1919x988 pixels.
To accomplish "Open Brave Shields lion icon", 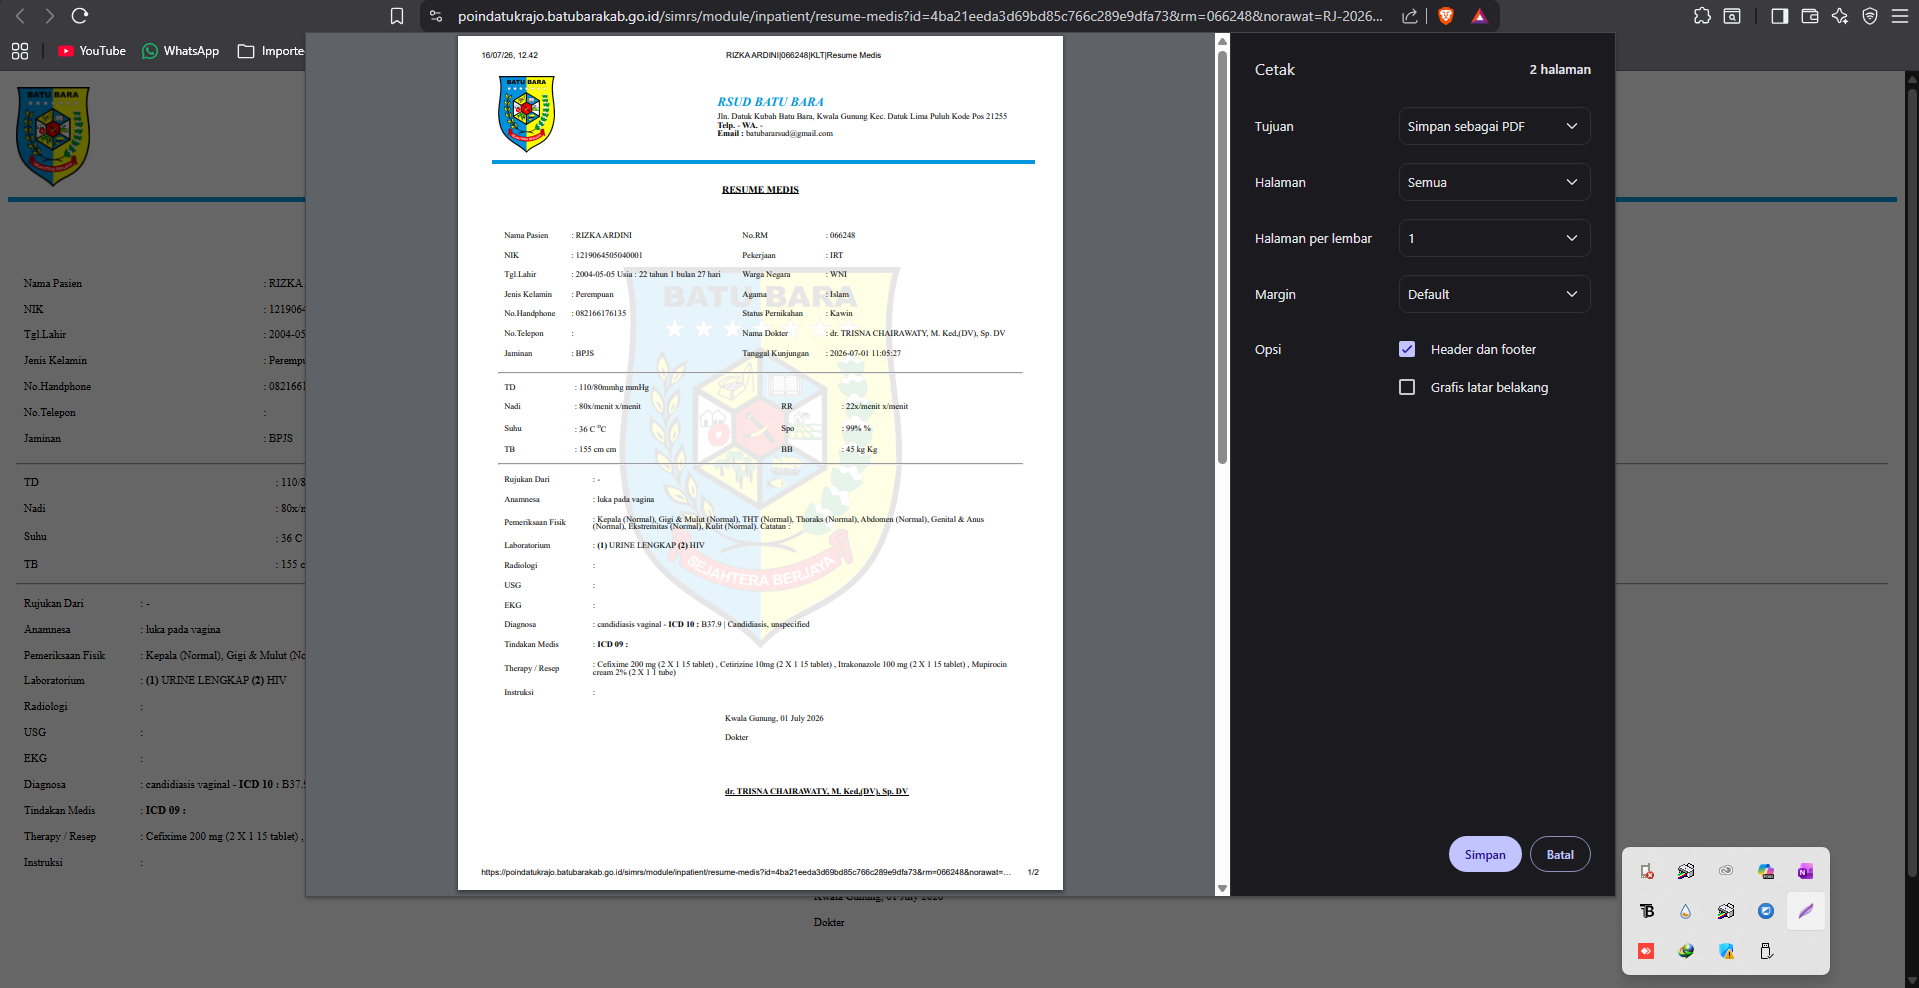I will click(x=1445, y=16).
